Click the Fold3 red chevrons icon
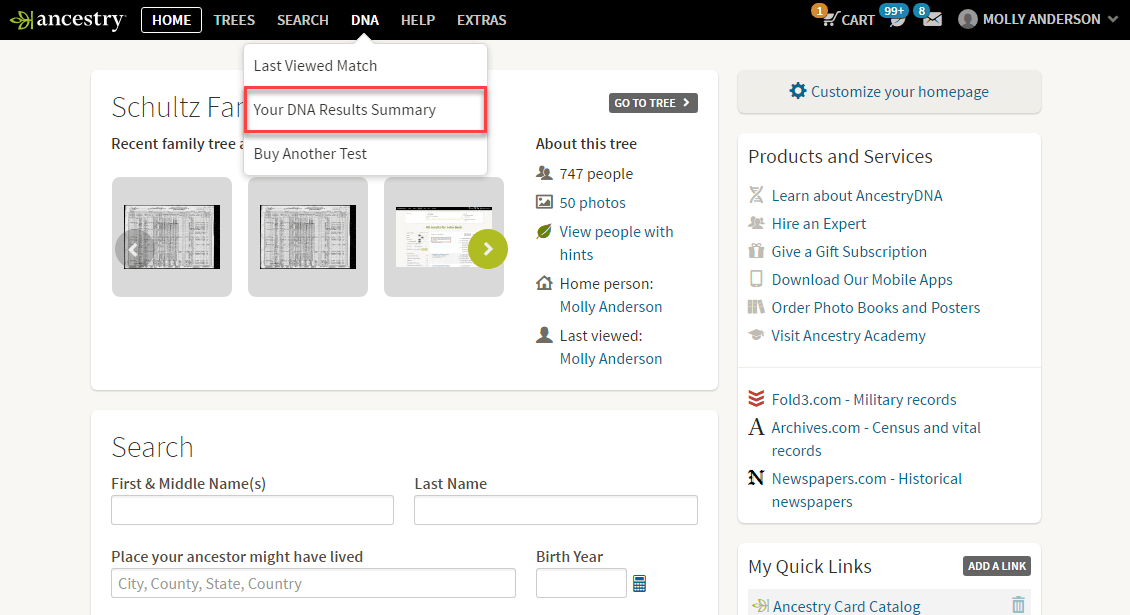Image resolution: width=1130 pixels, height=615 pixels. point(756,399)
